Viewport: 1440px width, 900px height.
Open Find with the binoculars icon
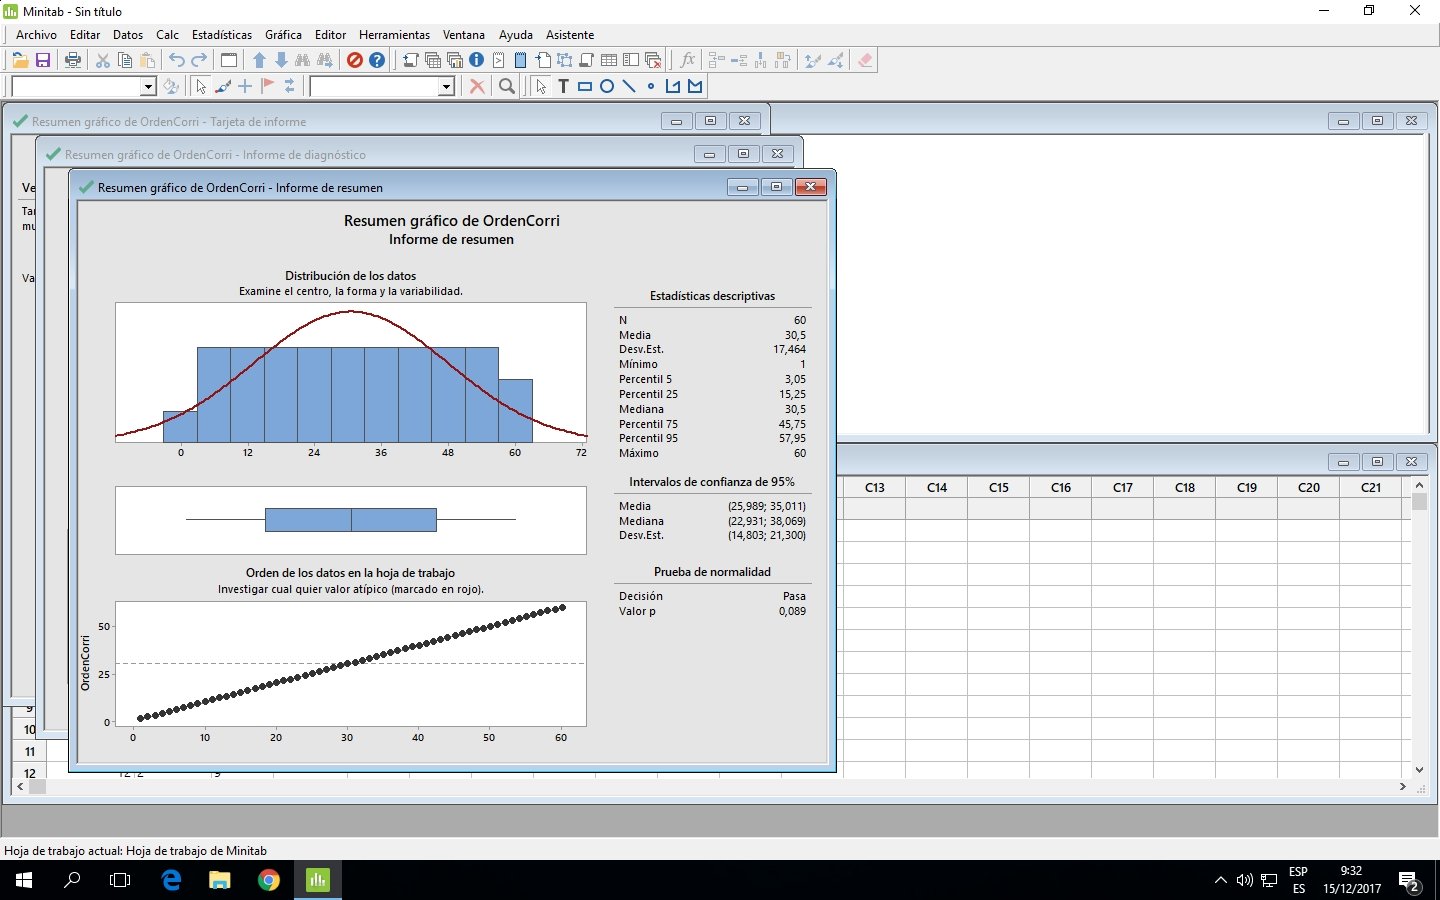(x=303, y=61)
